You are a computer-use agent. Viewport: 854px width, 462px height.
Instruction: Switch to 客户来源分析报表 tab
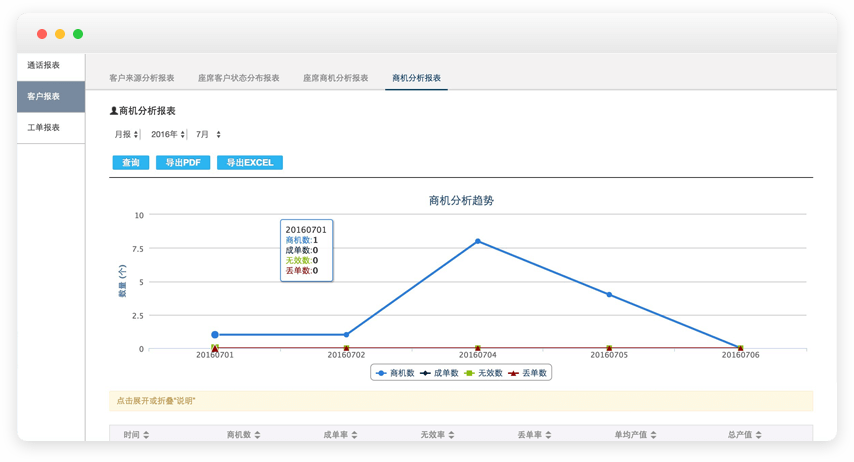click(x=142, y=78)
